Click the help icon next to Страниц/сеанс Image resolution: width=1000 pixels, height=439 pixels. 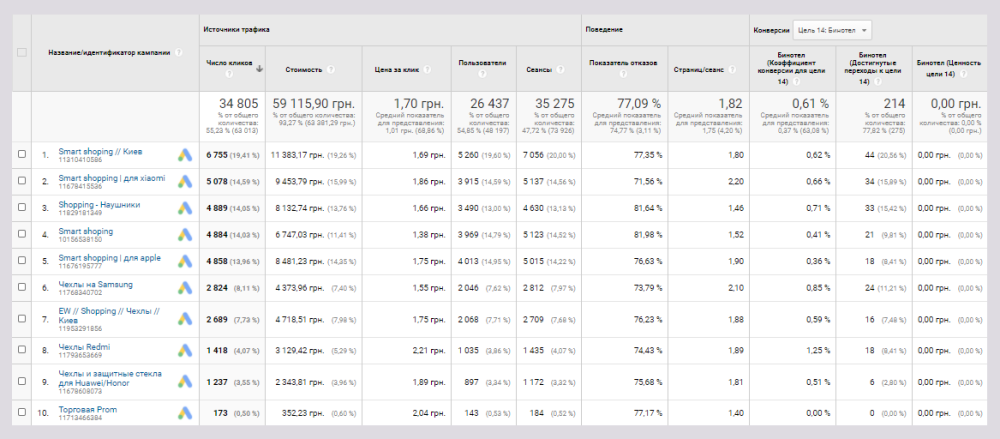pos(732,70)
